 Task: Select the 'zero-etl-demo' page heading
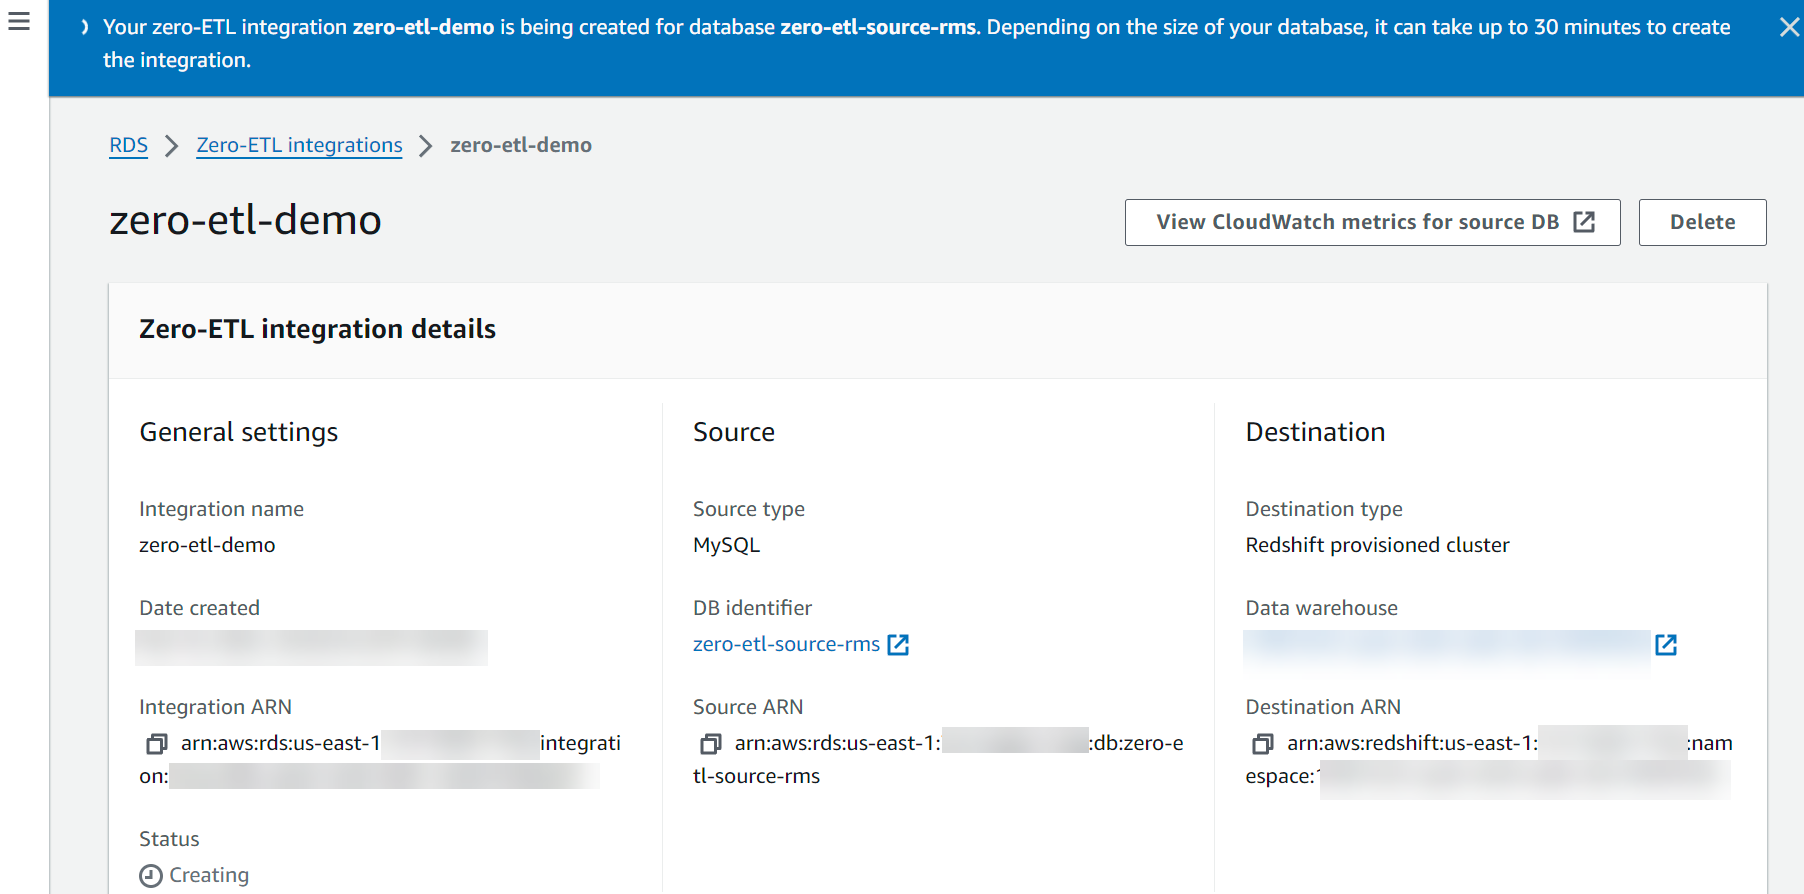[245, 220]
